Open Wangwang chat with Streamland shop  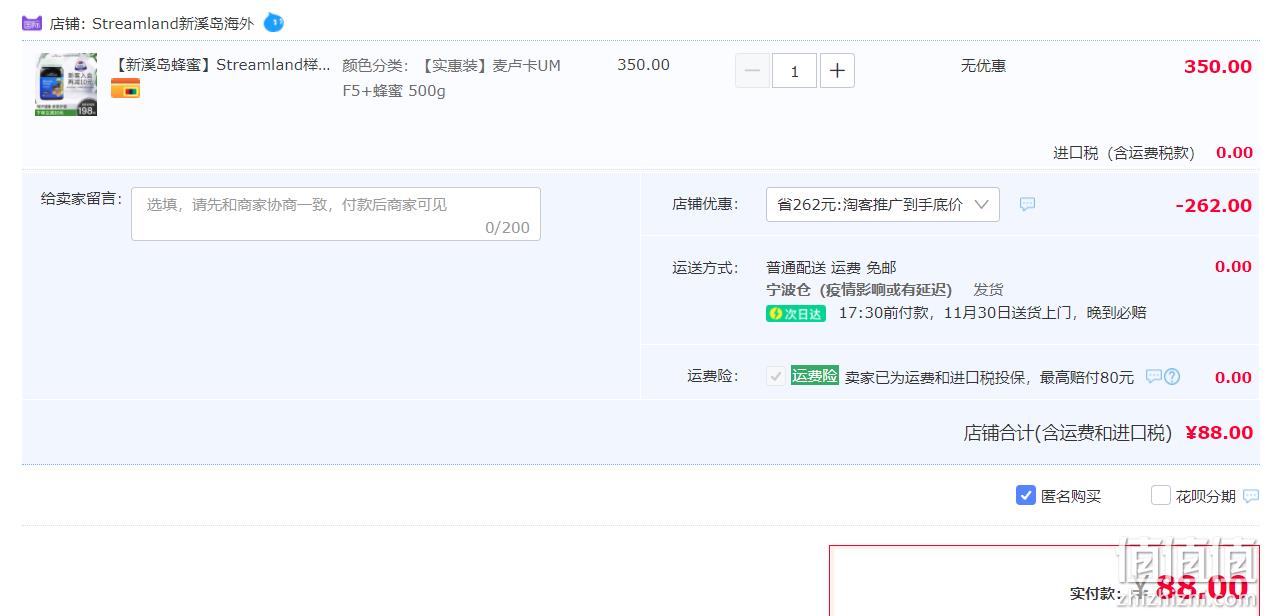pos(273,22)
